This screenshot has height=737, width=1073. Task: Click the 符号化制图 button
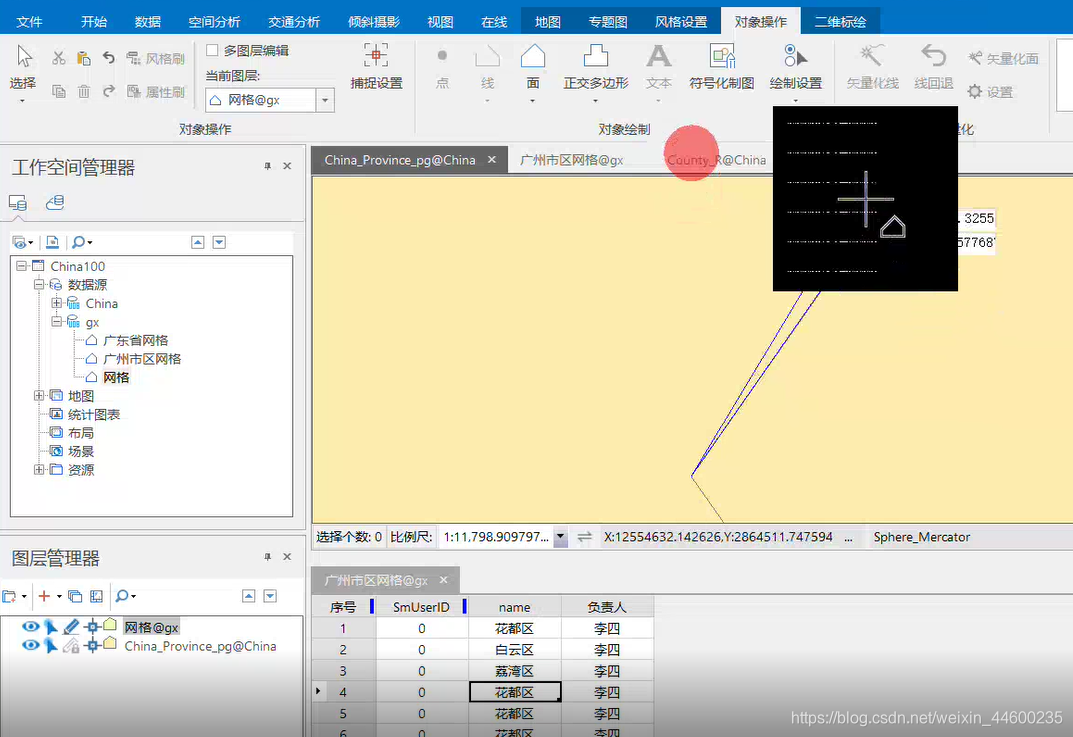pyautogui.click(x=722, y=67)
